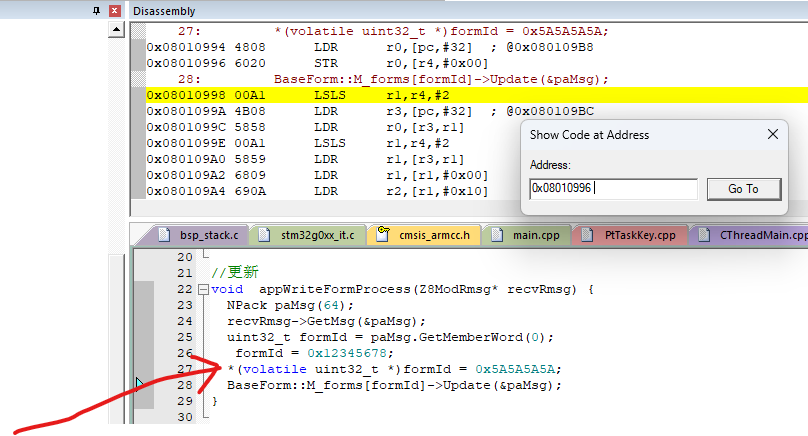Select disassembly line 0x080109A0 LDR

click(x=306, y=159)
